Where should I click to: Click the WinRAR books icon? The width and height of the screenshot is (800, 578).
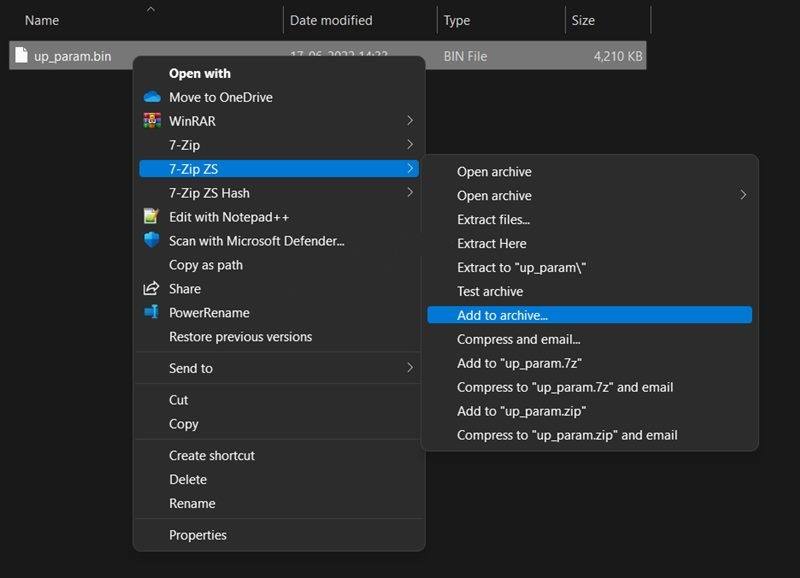152,120
